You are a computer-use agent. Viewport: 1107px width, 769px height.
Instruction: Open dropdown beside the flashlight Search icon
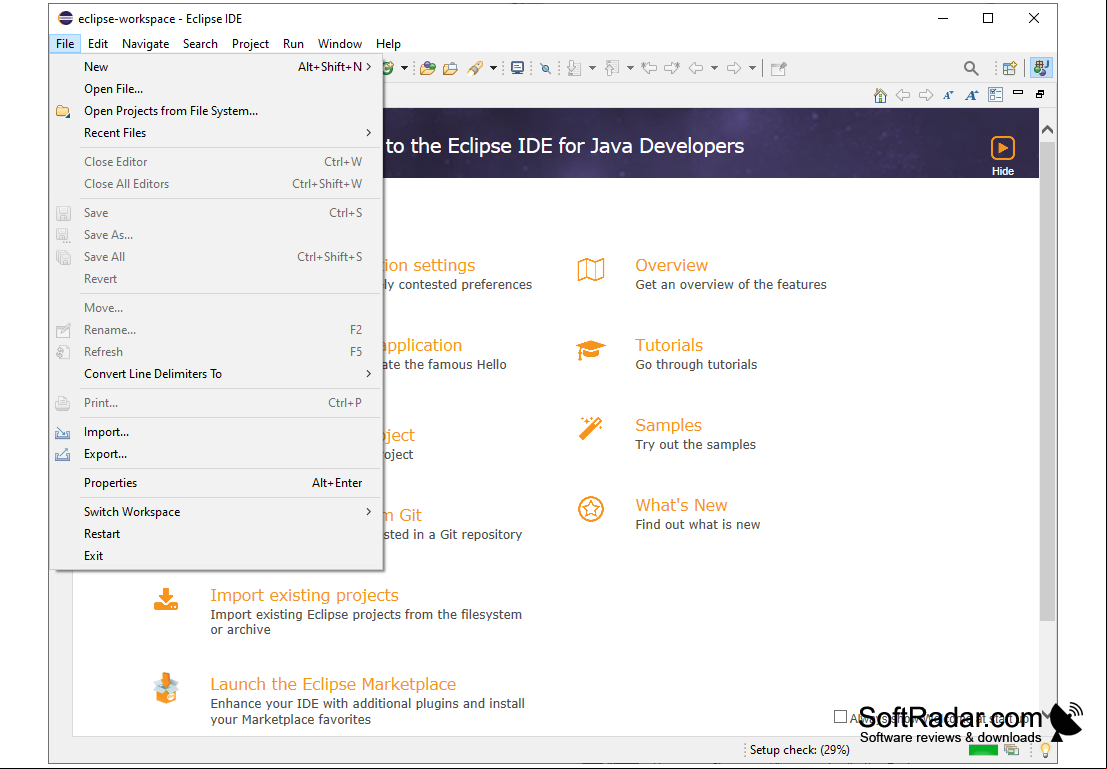(493, 68)
